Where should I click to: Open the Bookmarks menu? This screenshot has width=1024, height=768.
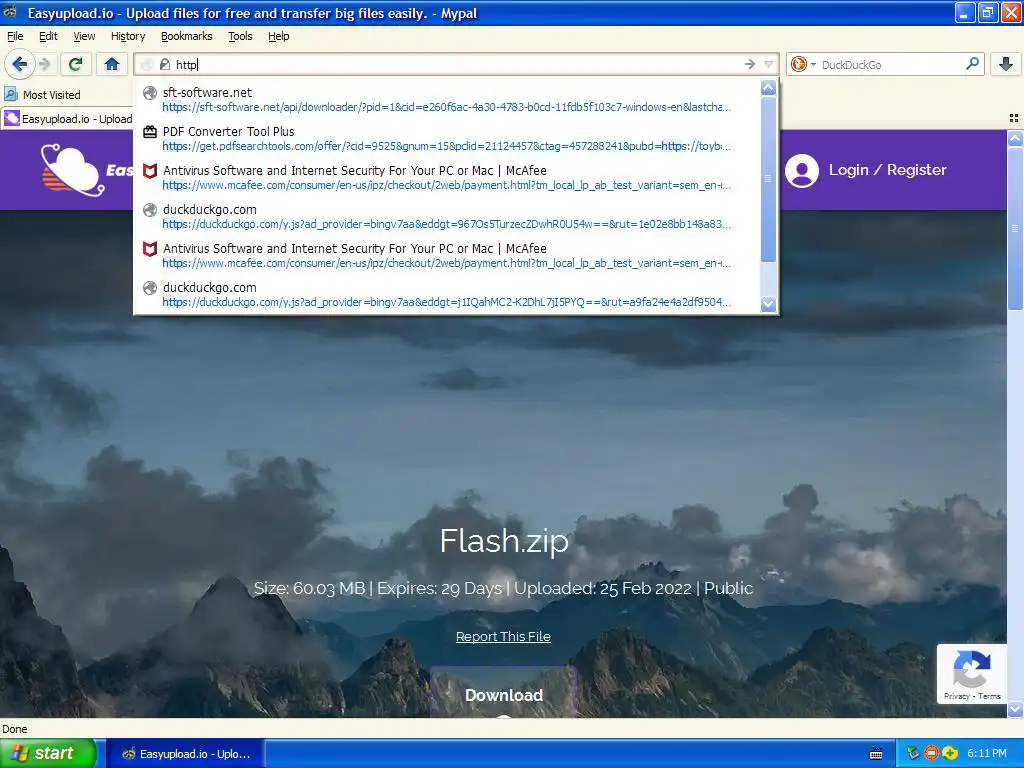click(187, 36)
